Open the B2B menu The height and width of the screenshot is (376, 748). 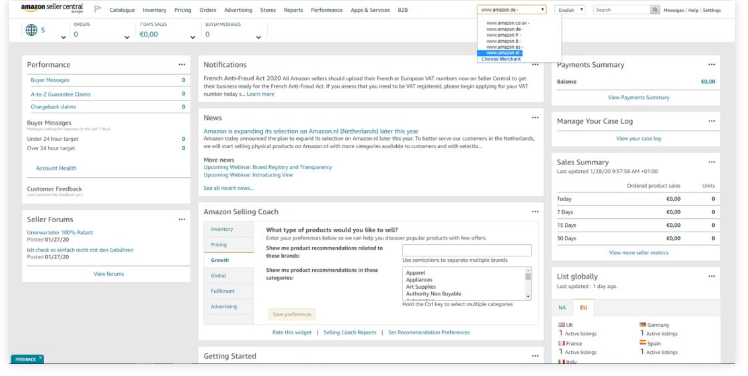click(x=403, y=10)
